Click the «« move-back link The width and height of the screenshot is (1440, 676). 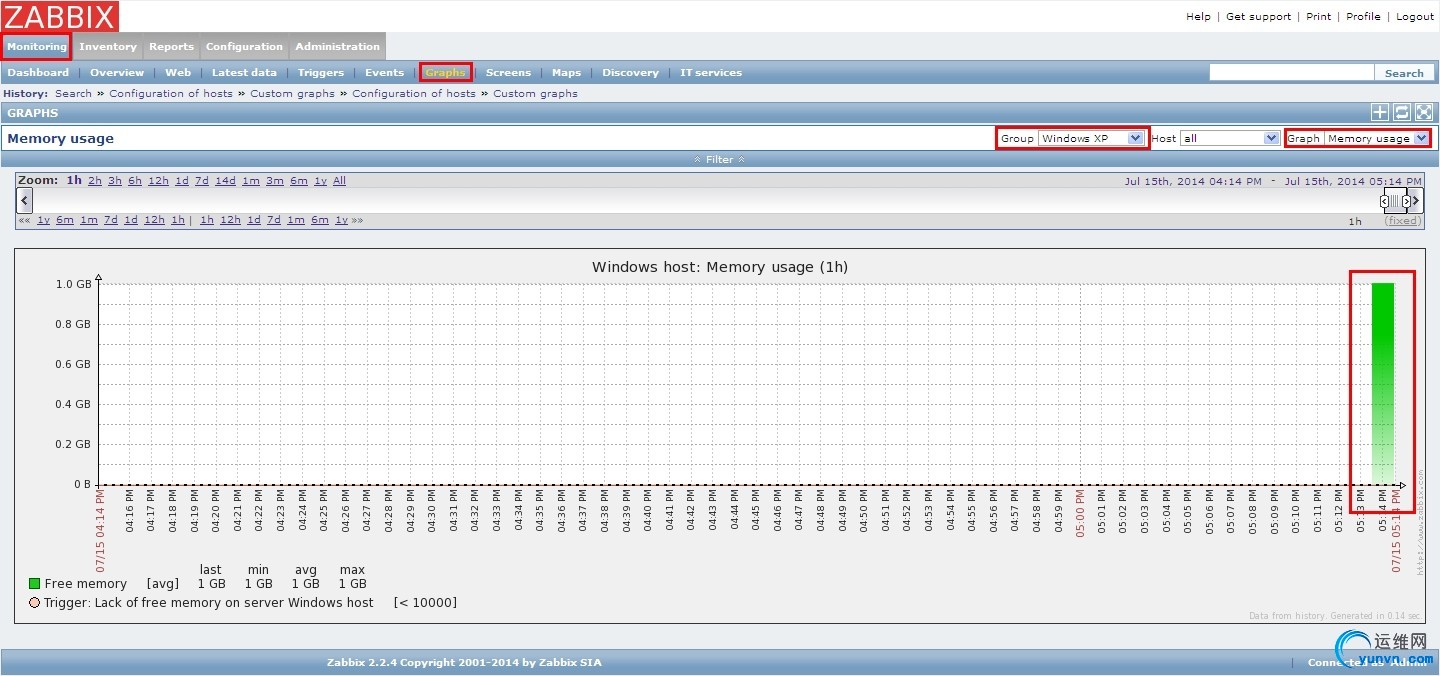(x=24, y=220)
